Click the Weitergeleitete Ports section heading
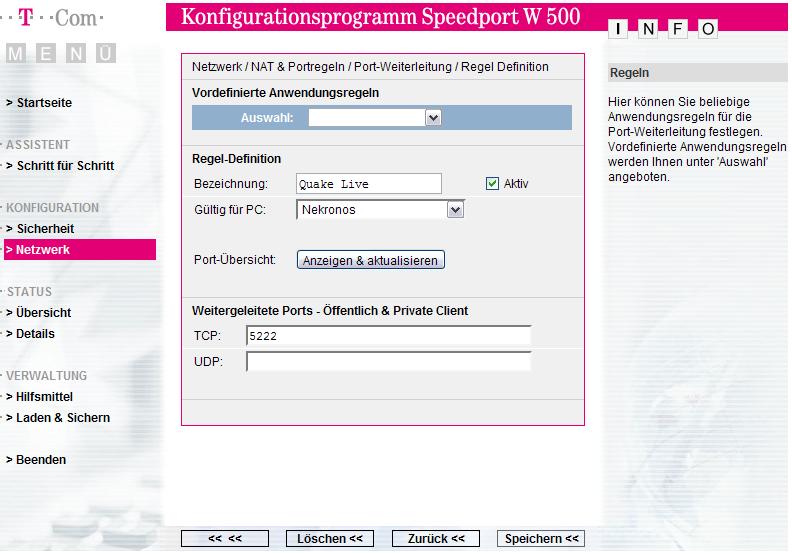Viewport: 792px width, 554px height. pyautogui.click(x=330, y=311)
